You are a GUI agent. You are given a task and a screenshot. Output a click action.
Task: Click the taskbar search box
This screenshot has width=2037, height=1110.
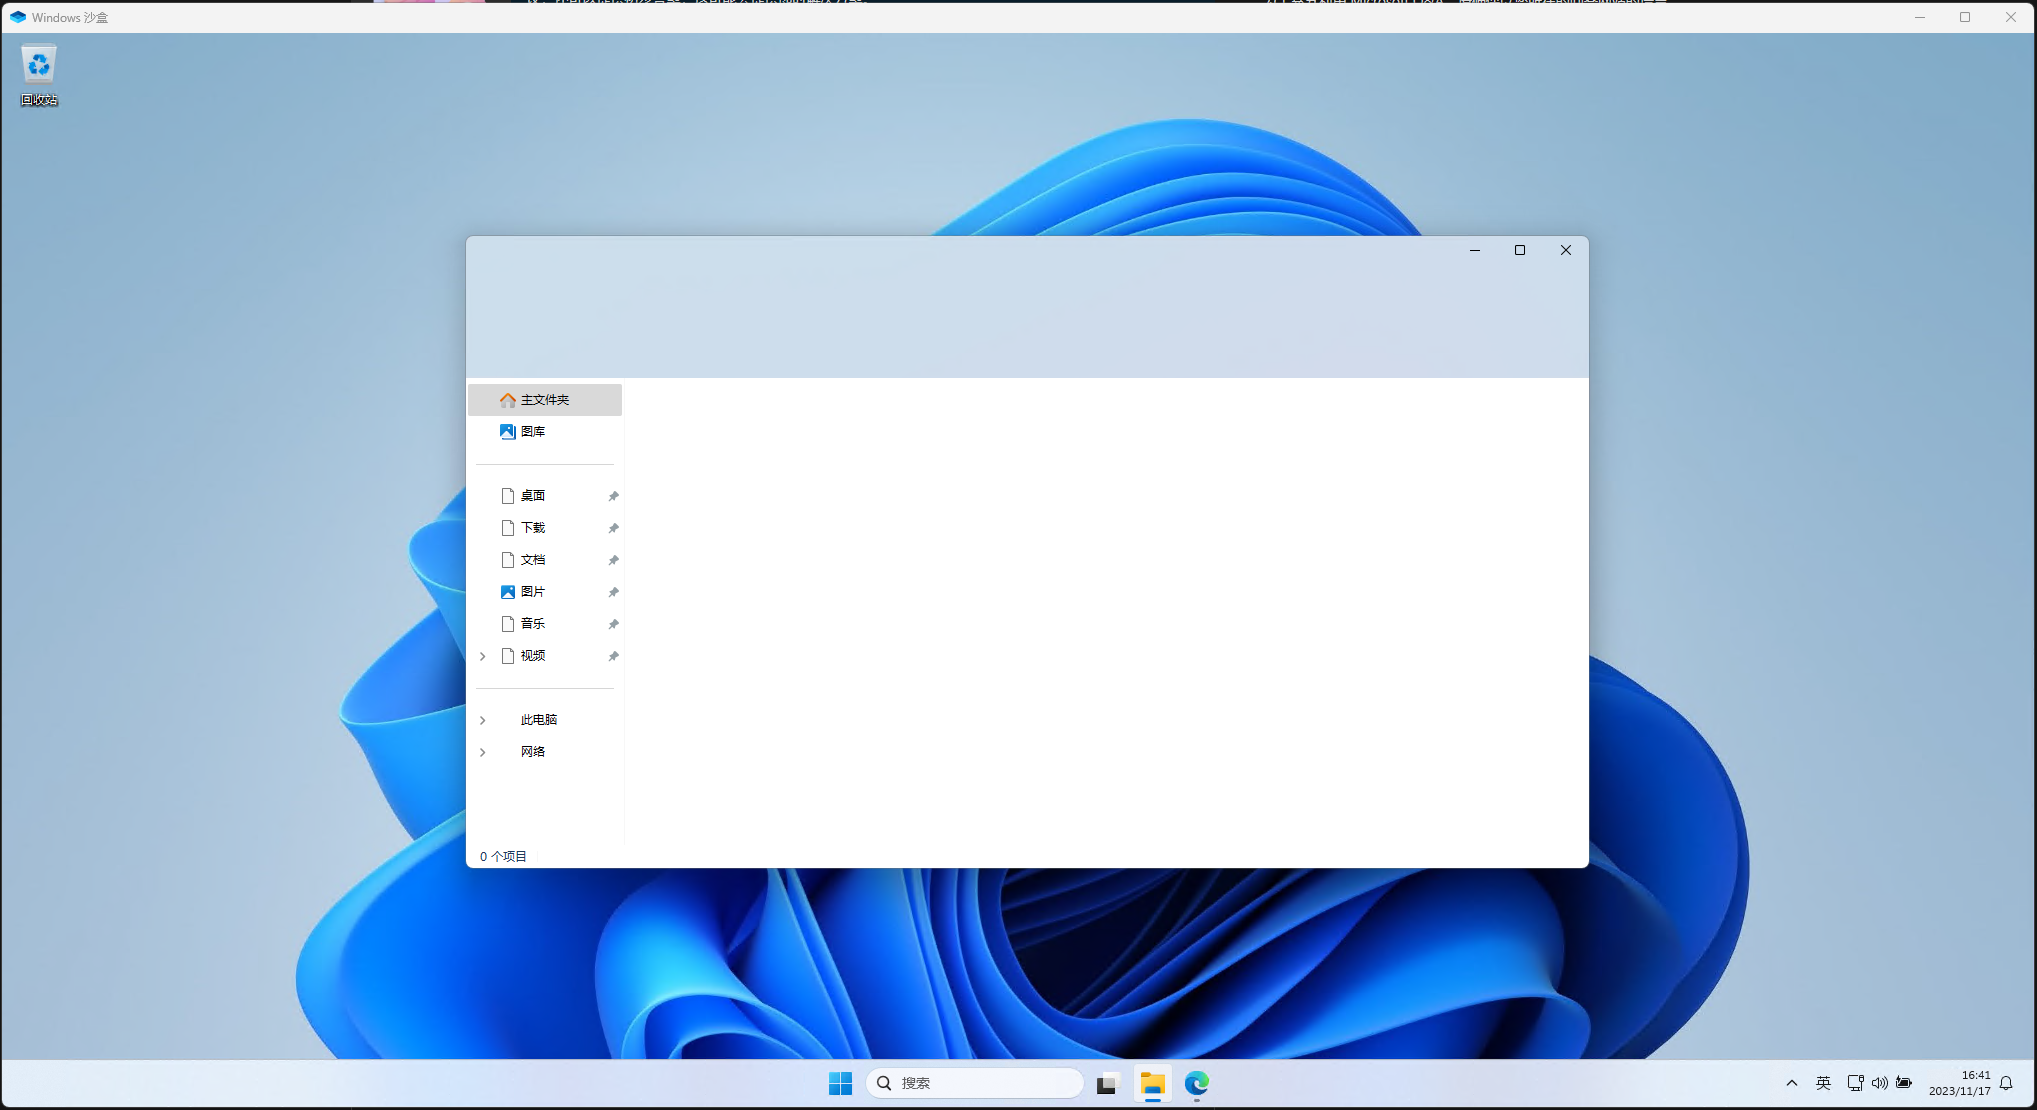pyautogui.click(x=975, y=1083)
